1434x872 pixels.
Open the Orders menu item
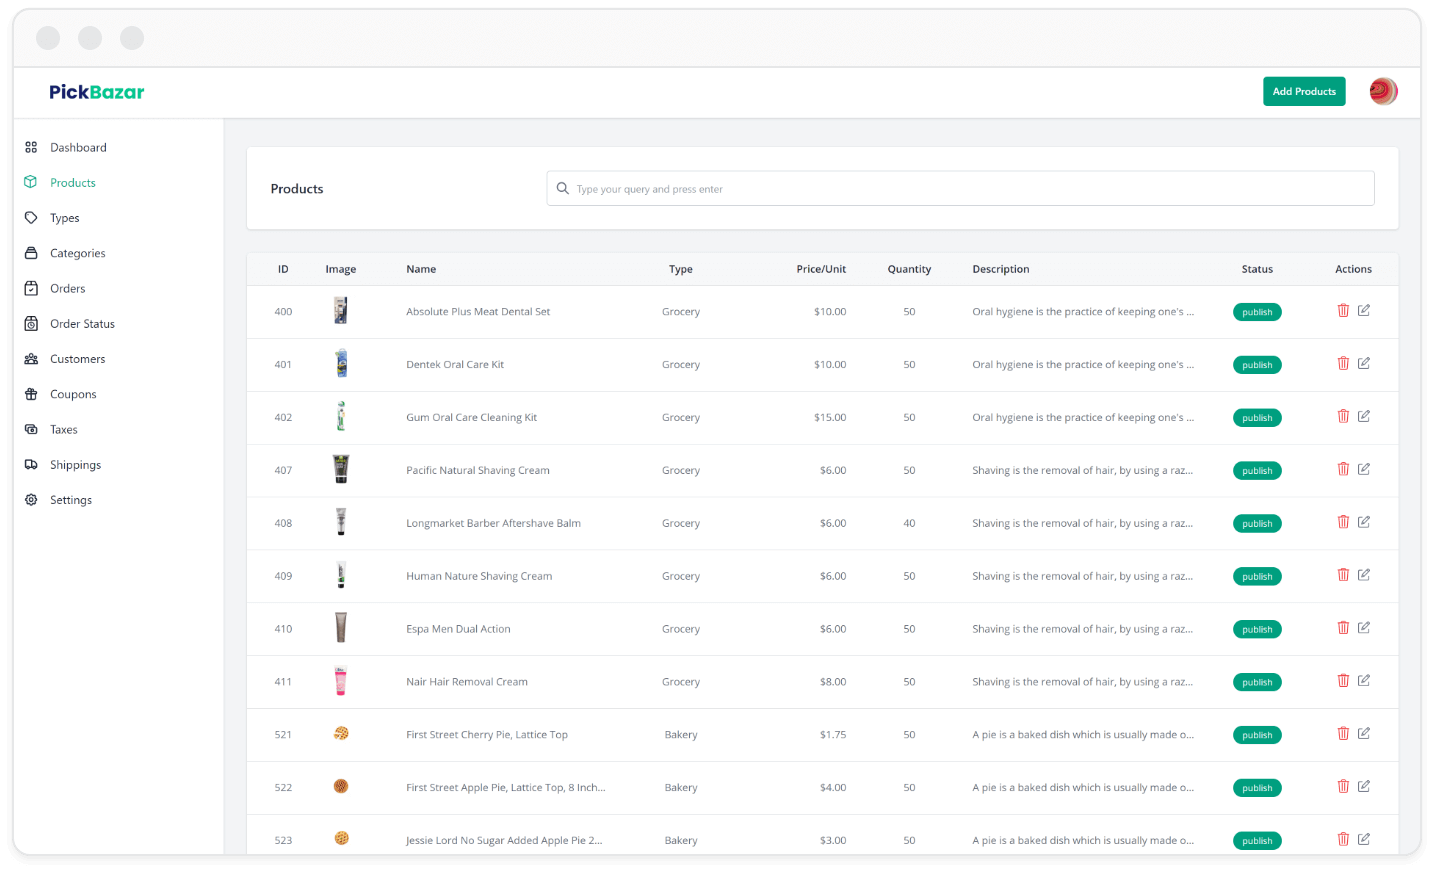pyautogui.click(x=67, y=289)
